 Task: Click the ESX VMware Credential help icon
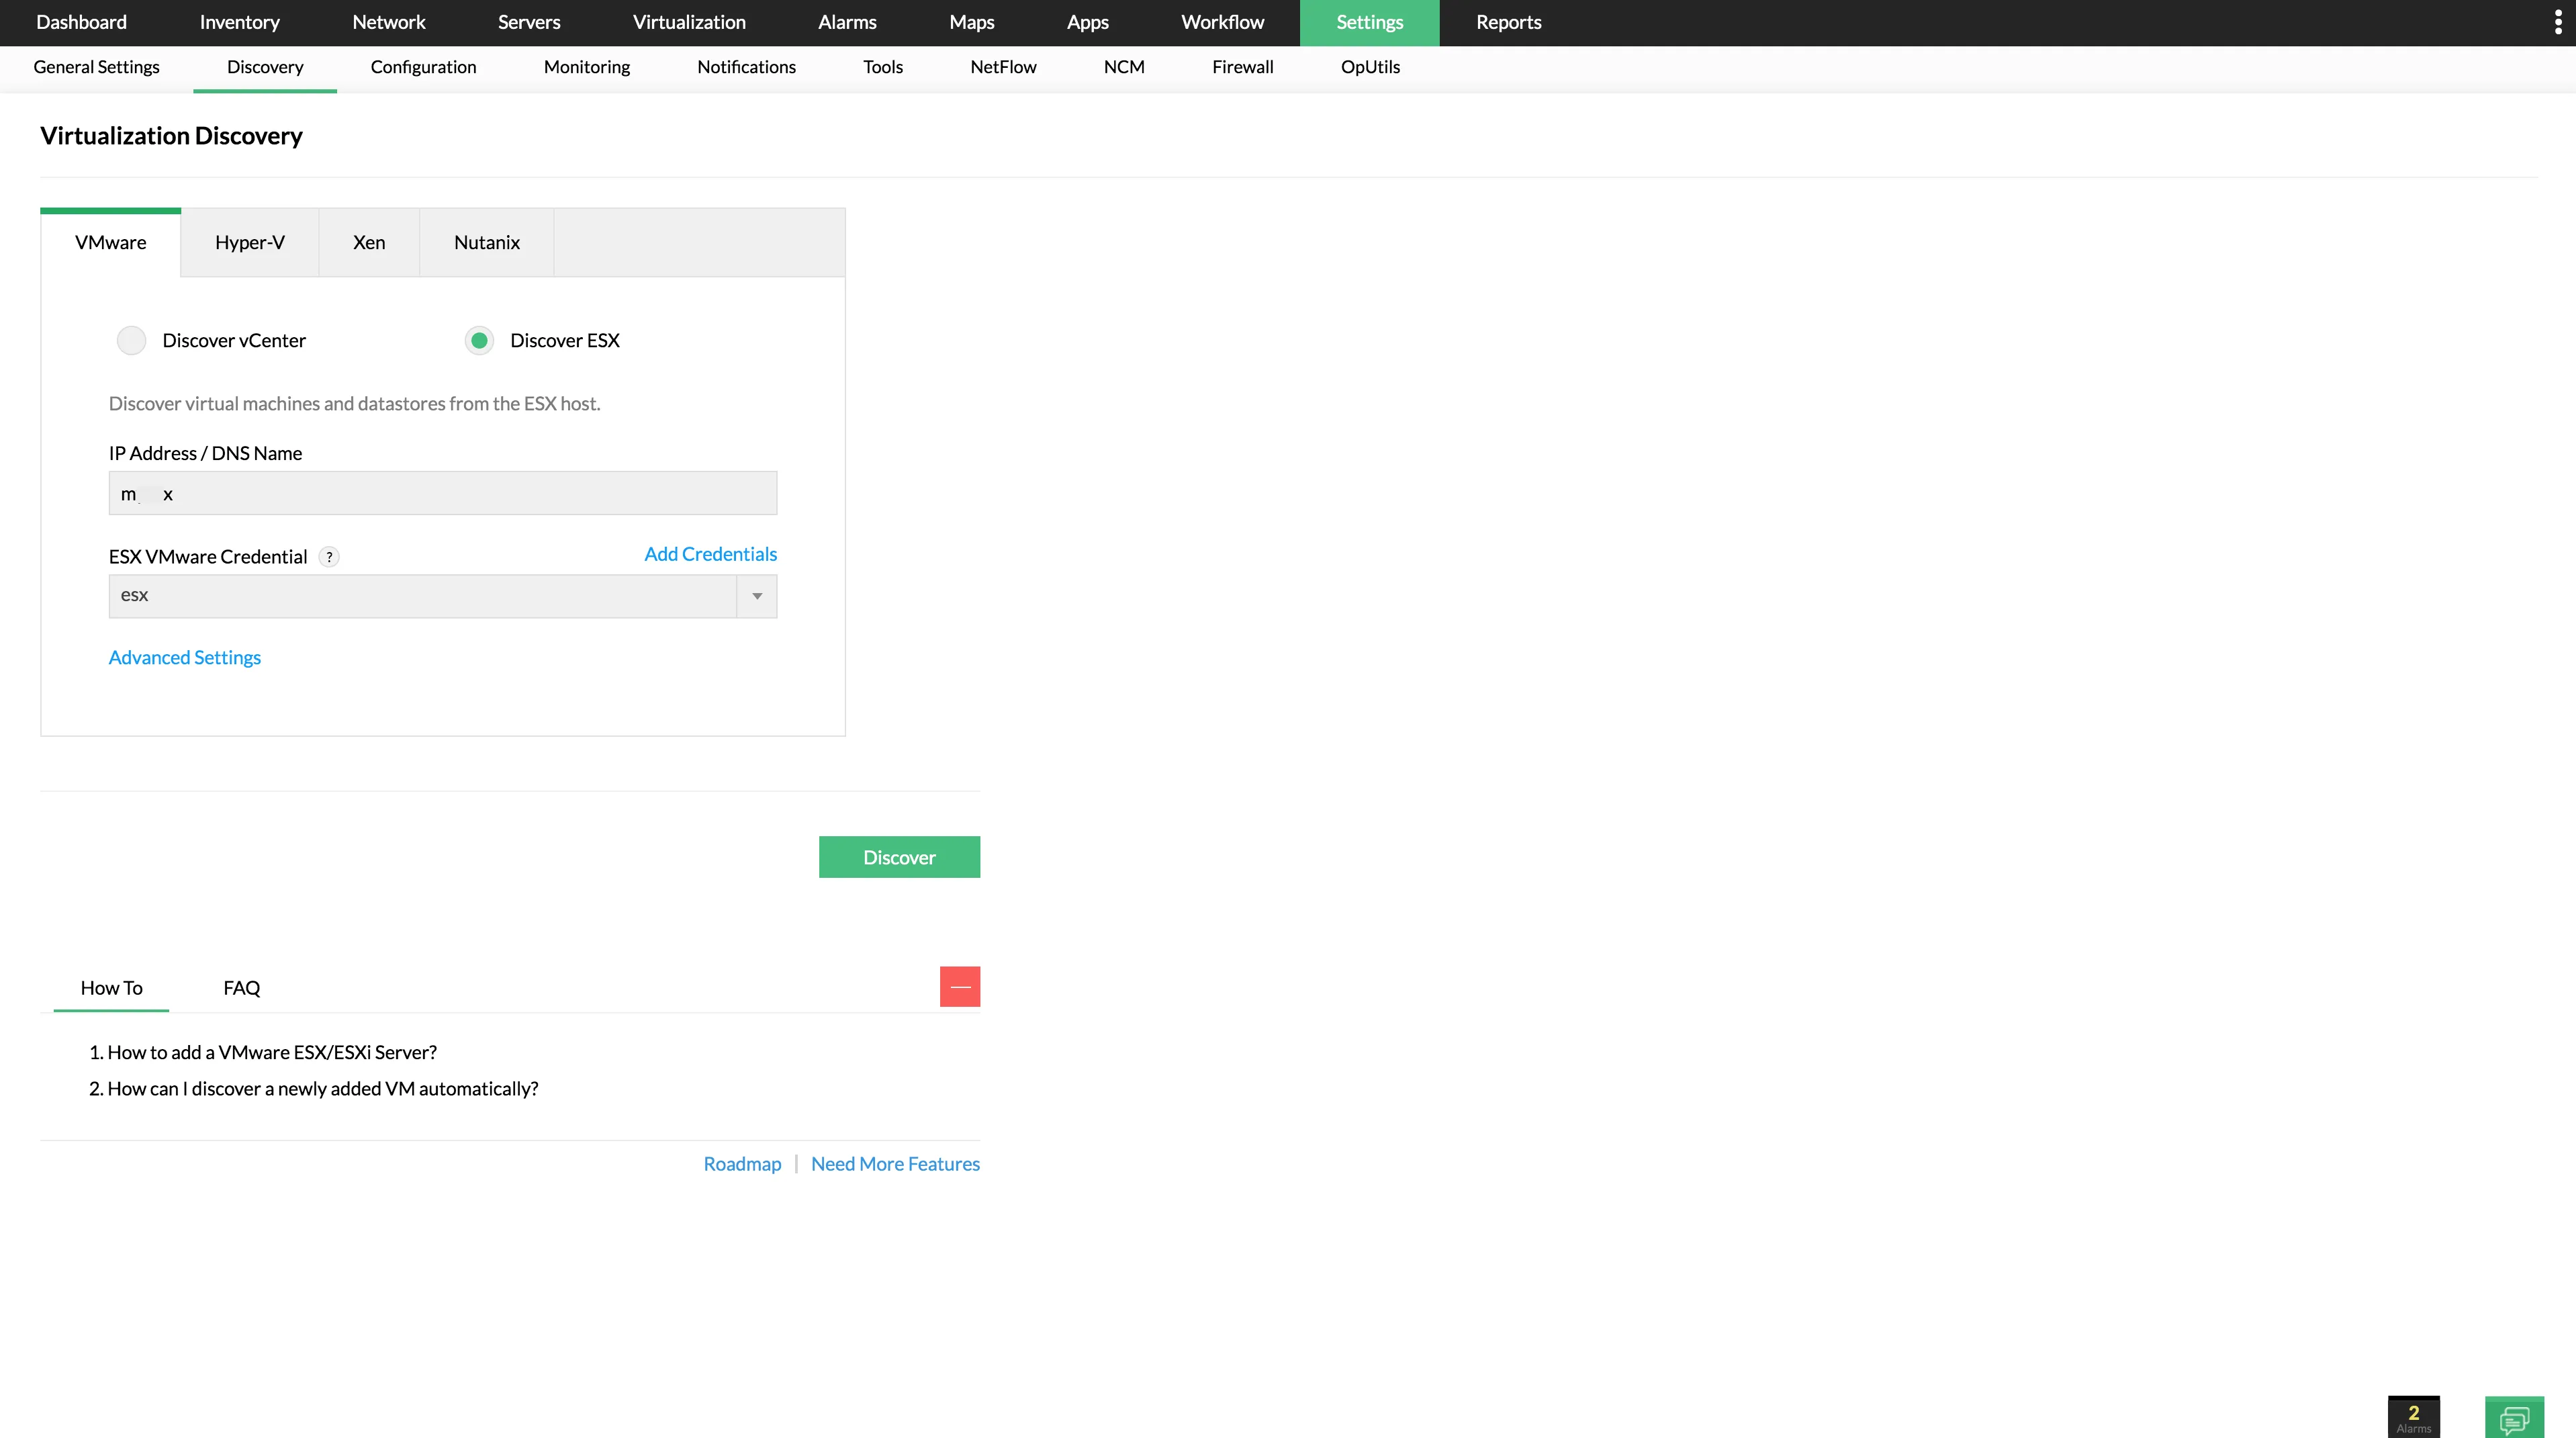point(329,557)
